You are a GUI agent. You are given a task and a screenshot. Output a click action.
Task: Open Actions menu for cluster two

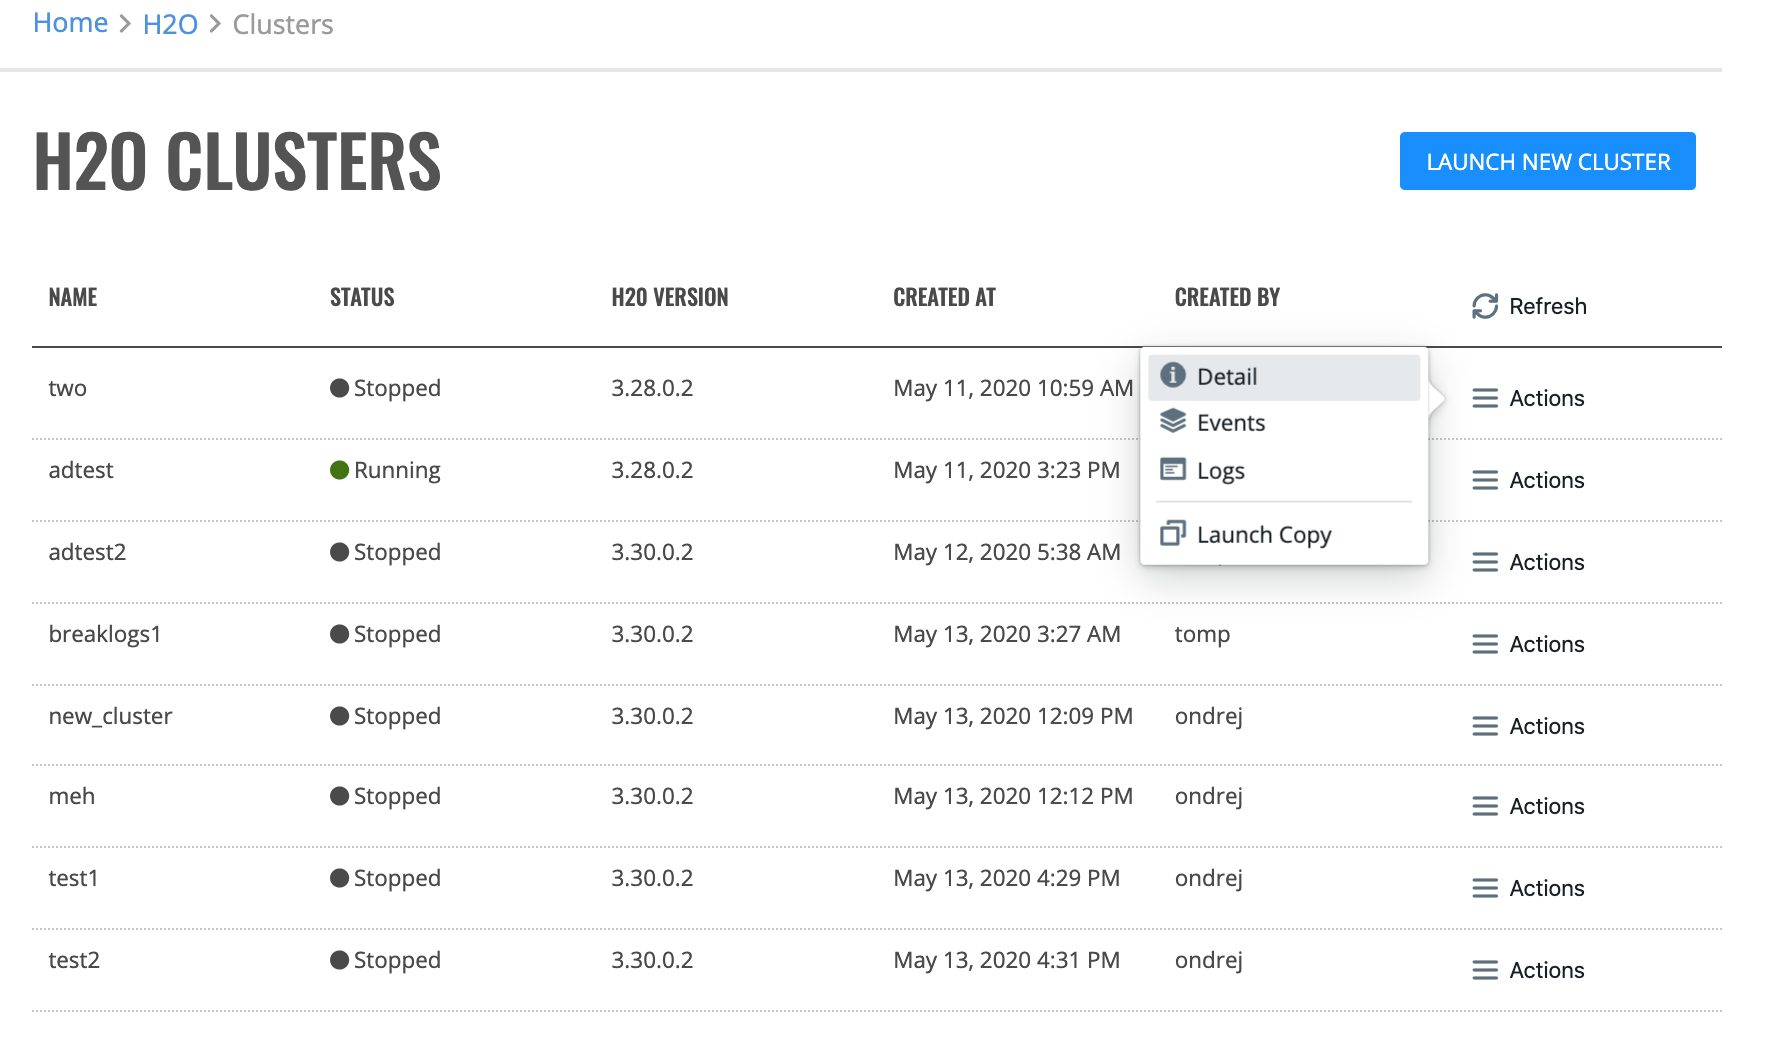1528,398
